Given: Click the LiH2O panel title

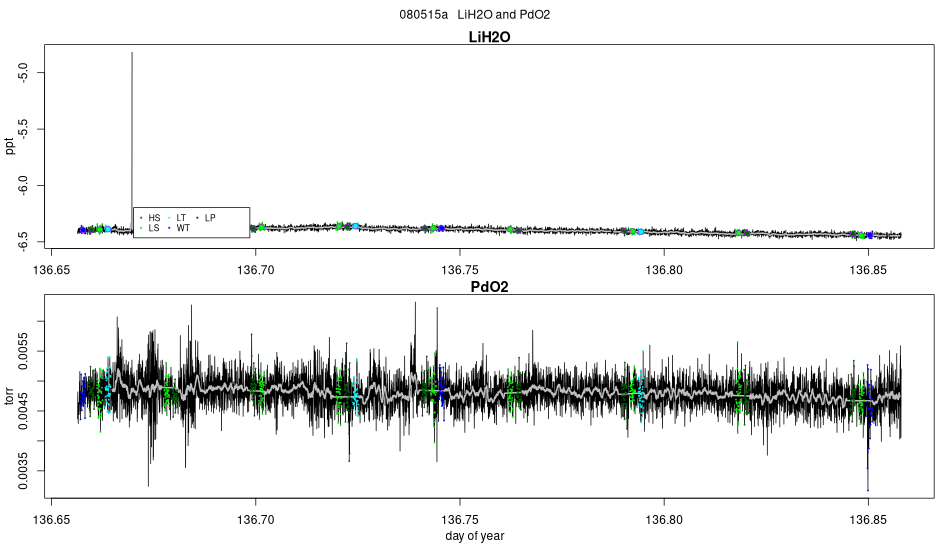Looking at the screenshot, I should tap(490, 37).
